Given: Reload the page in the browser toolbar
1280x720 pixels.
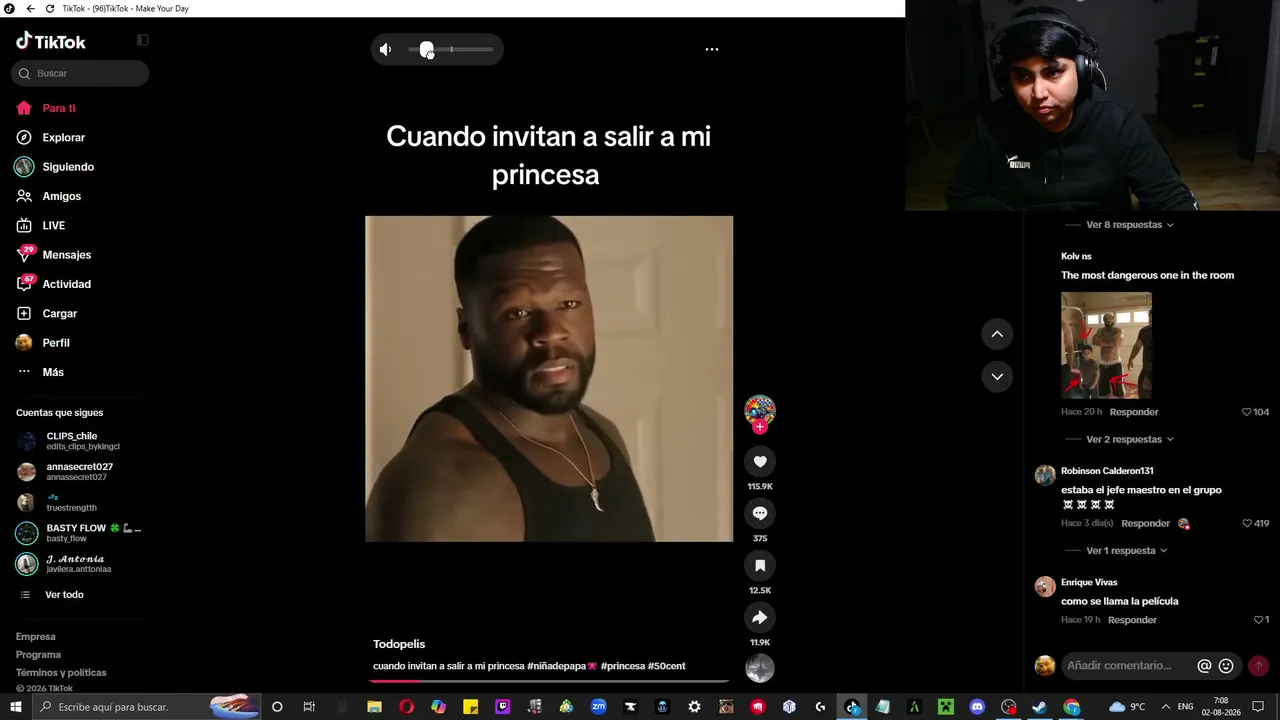Looking at the screenshot, I should click(50, 9).
